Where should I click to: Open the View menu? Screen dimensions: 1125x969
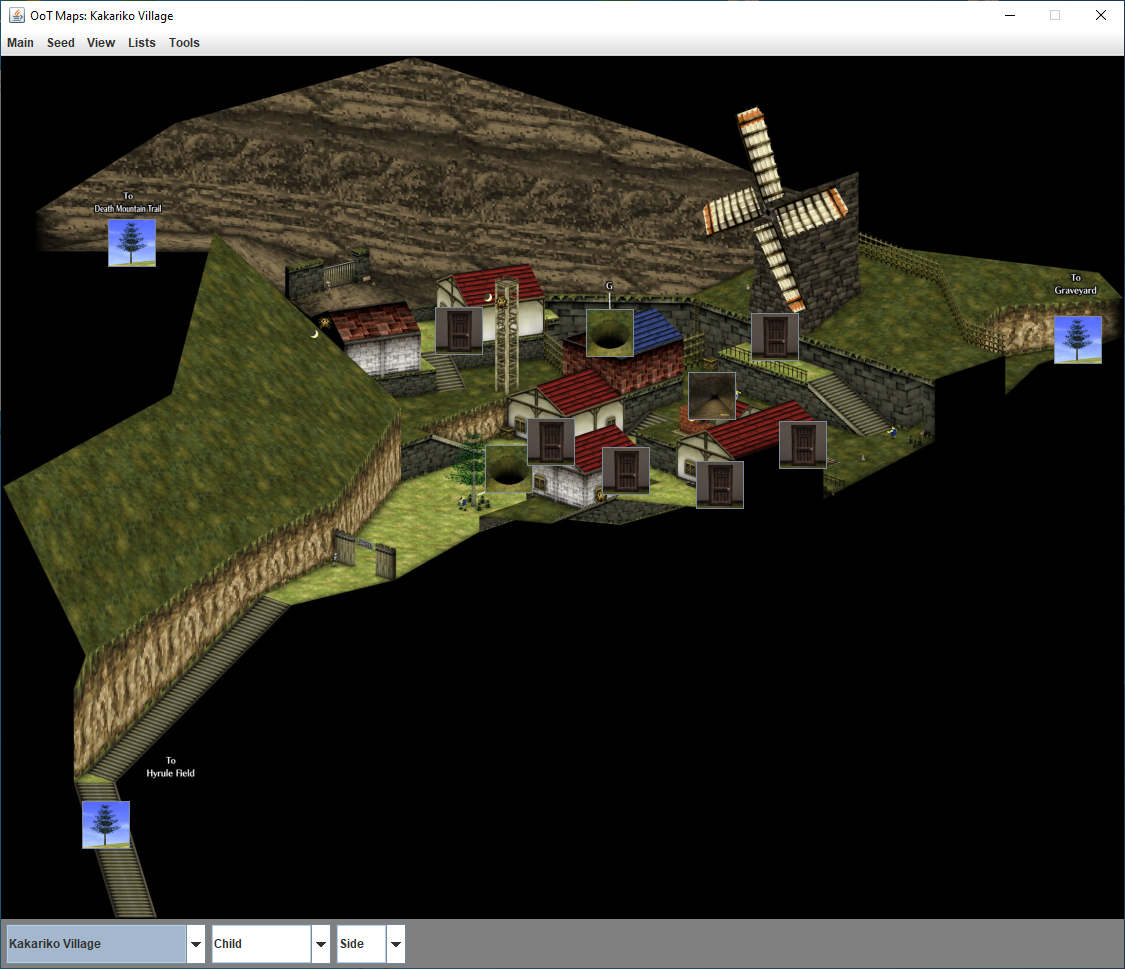(101, 43)
